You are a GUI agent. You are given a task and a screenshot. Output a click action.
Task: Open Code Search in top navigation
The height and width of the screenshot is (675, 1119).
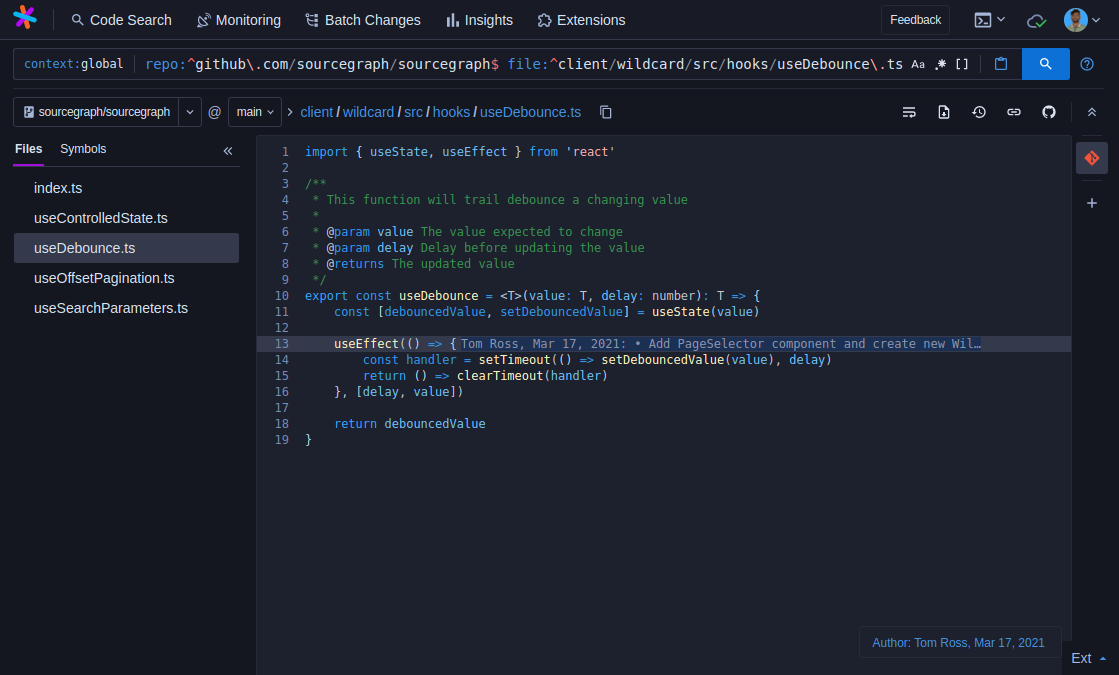pos(121,20)
